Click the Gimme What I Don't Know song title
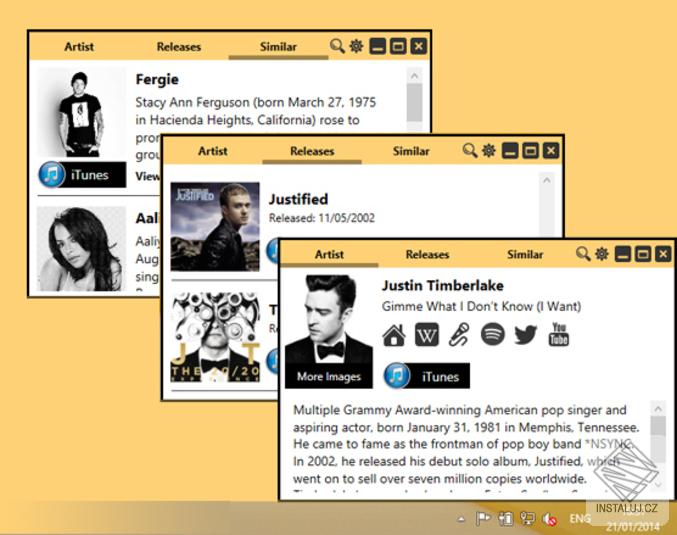The height and width of the screenshot is (535, 677). tap(481, 306)
